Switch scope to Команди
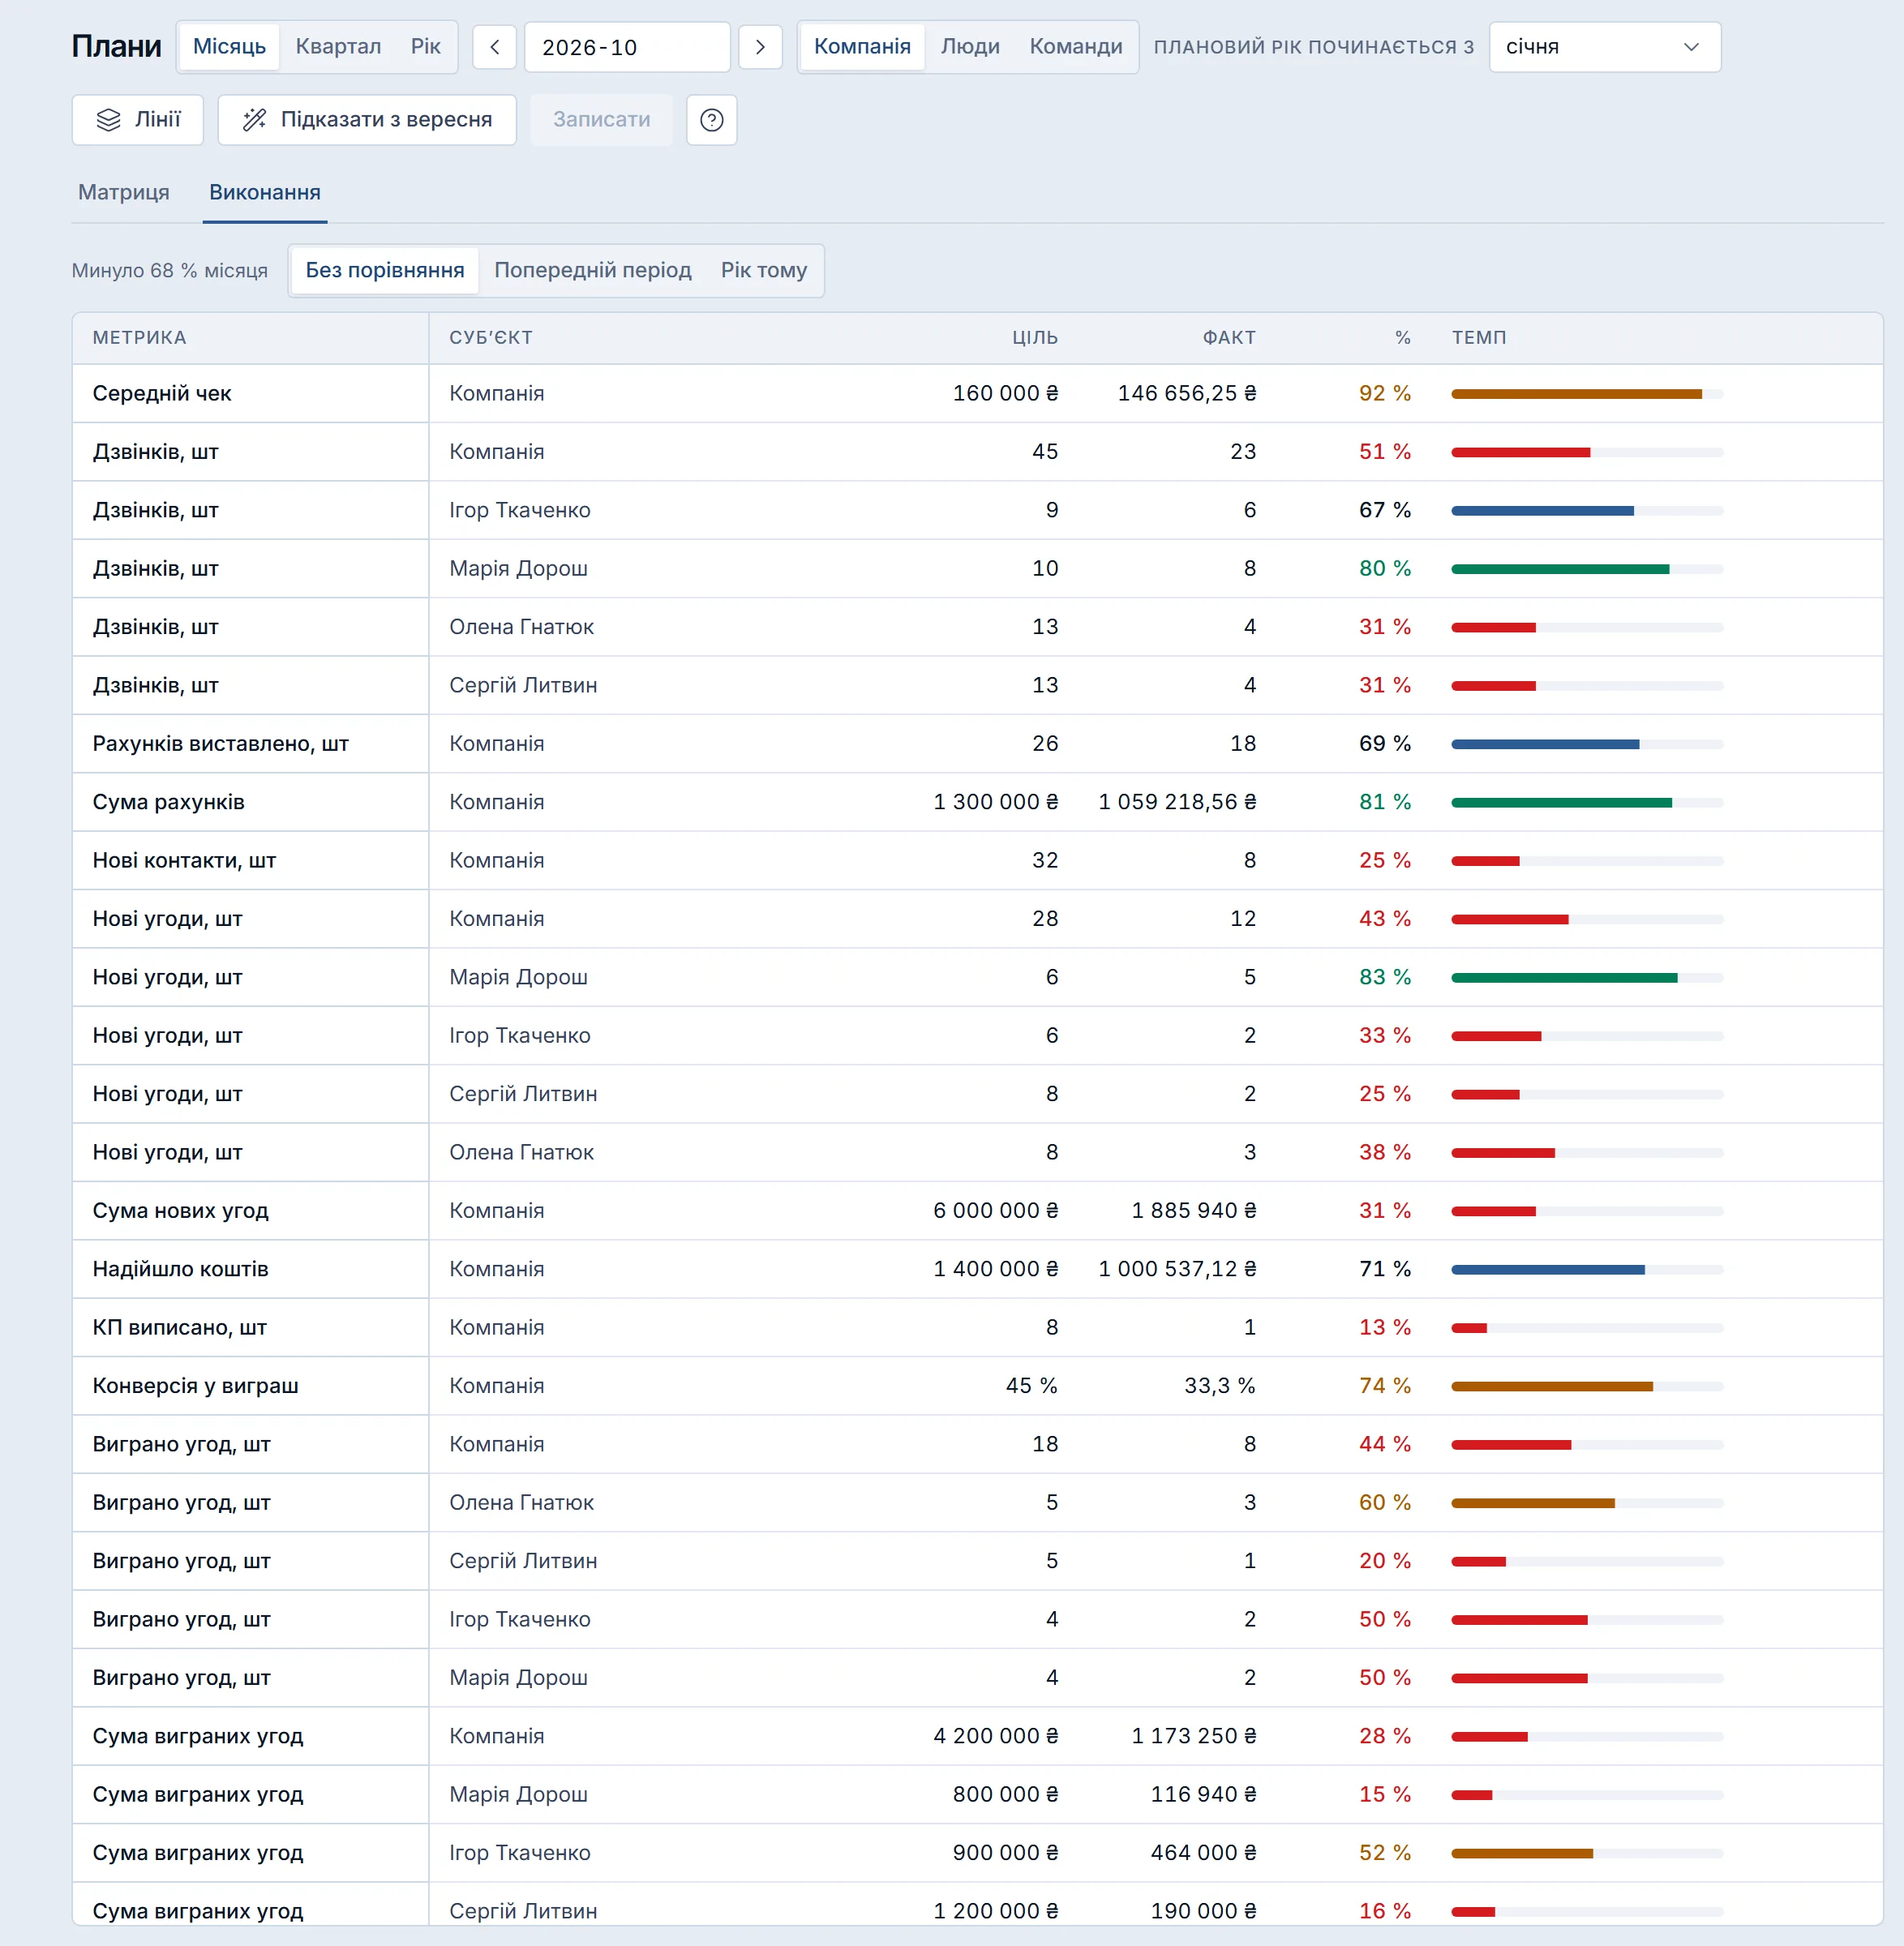Image resolution: width=1904 pixels, height=1946 pixels. pos(1076,47)
